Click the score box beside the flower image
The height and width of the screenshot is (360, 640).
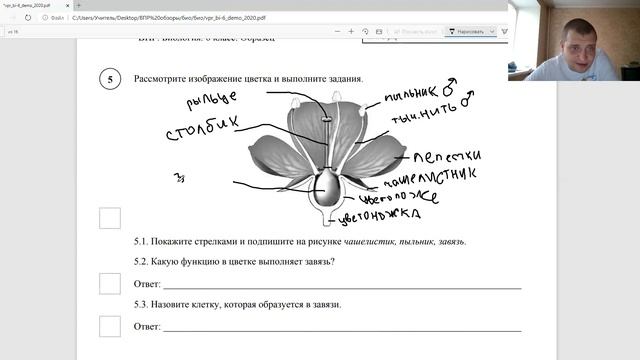[x=110, y=218]
